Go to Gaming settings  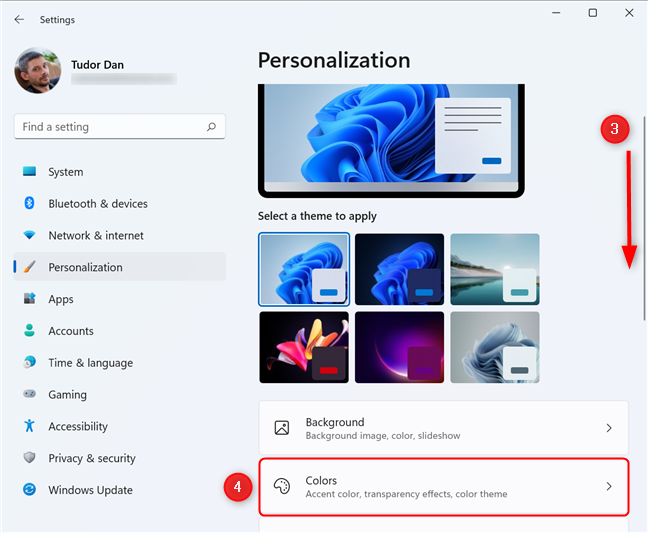click(x=120, y=394)
